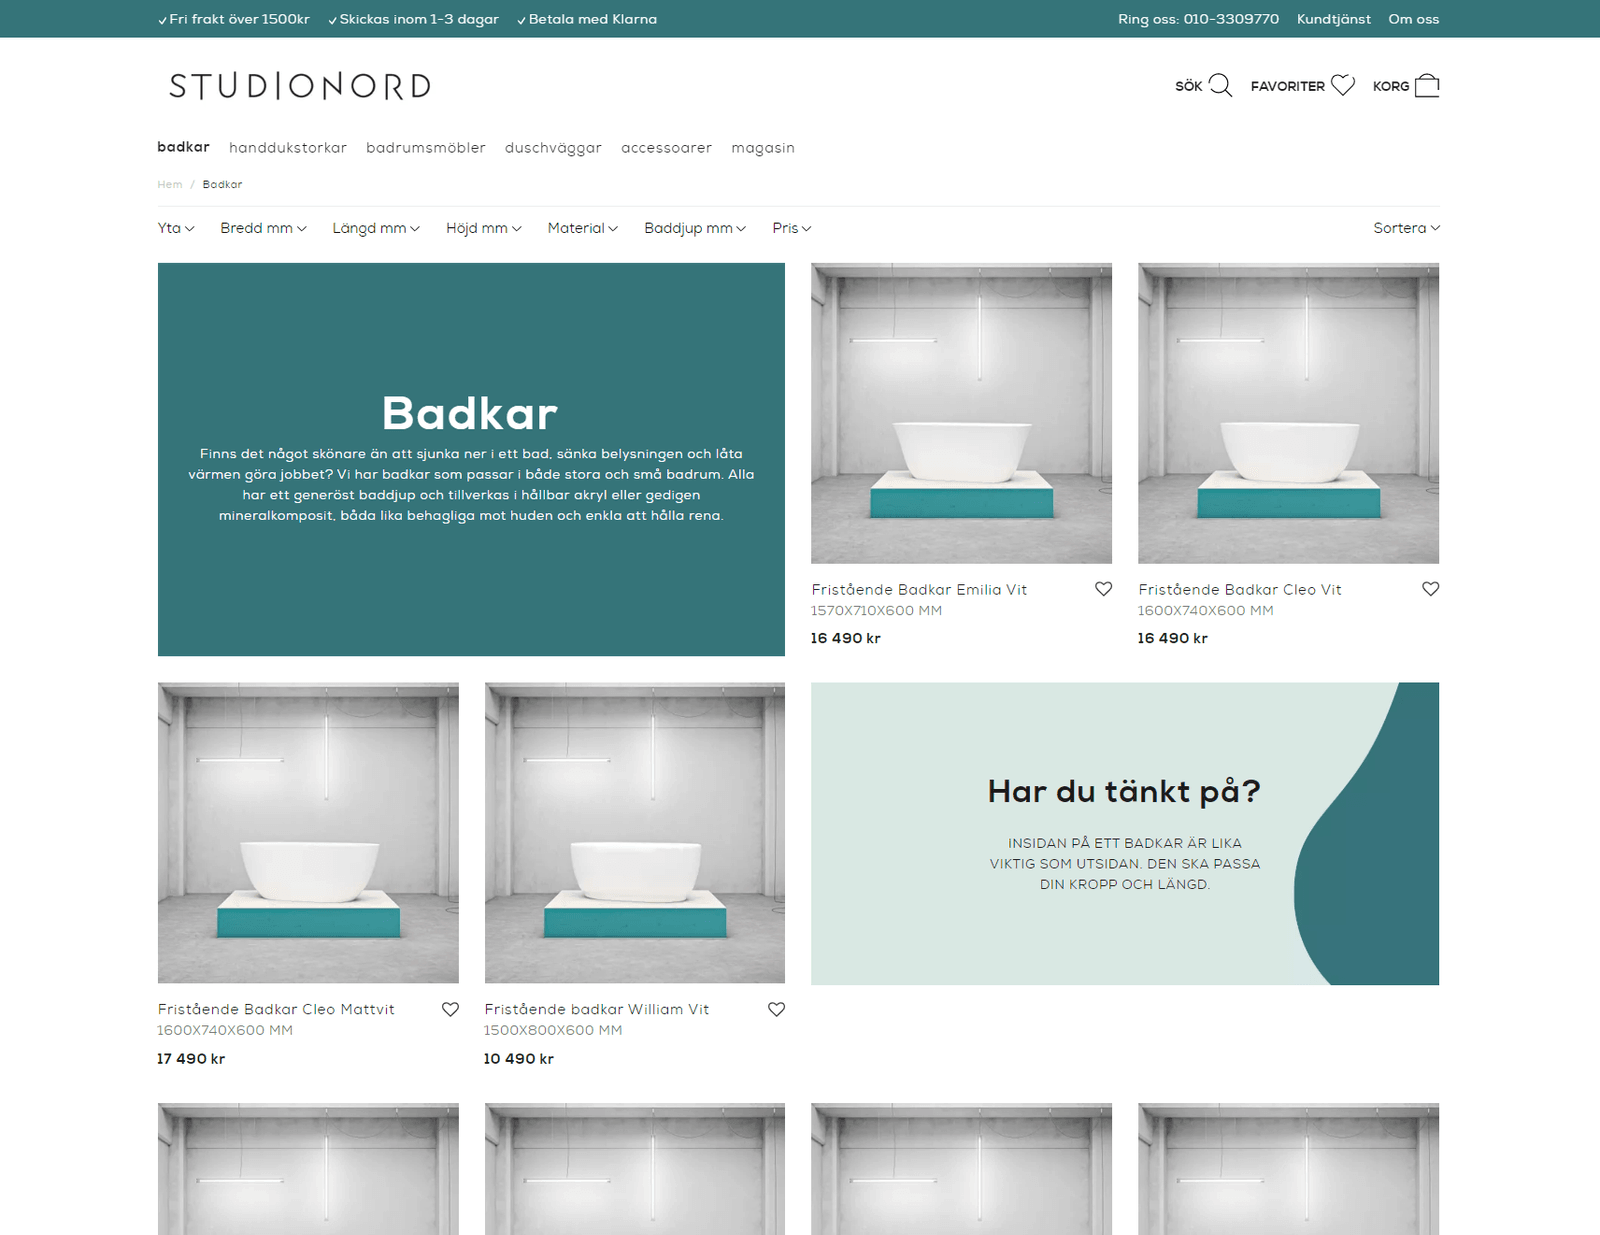The width and height of the screenshot is (1600, 1235).
Task: Open the Om oss link
Action: (1414, 19)
